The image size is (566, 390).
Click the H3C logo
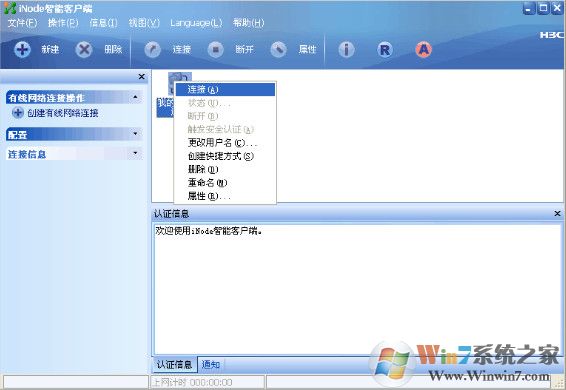(552, 35)
